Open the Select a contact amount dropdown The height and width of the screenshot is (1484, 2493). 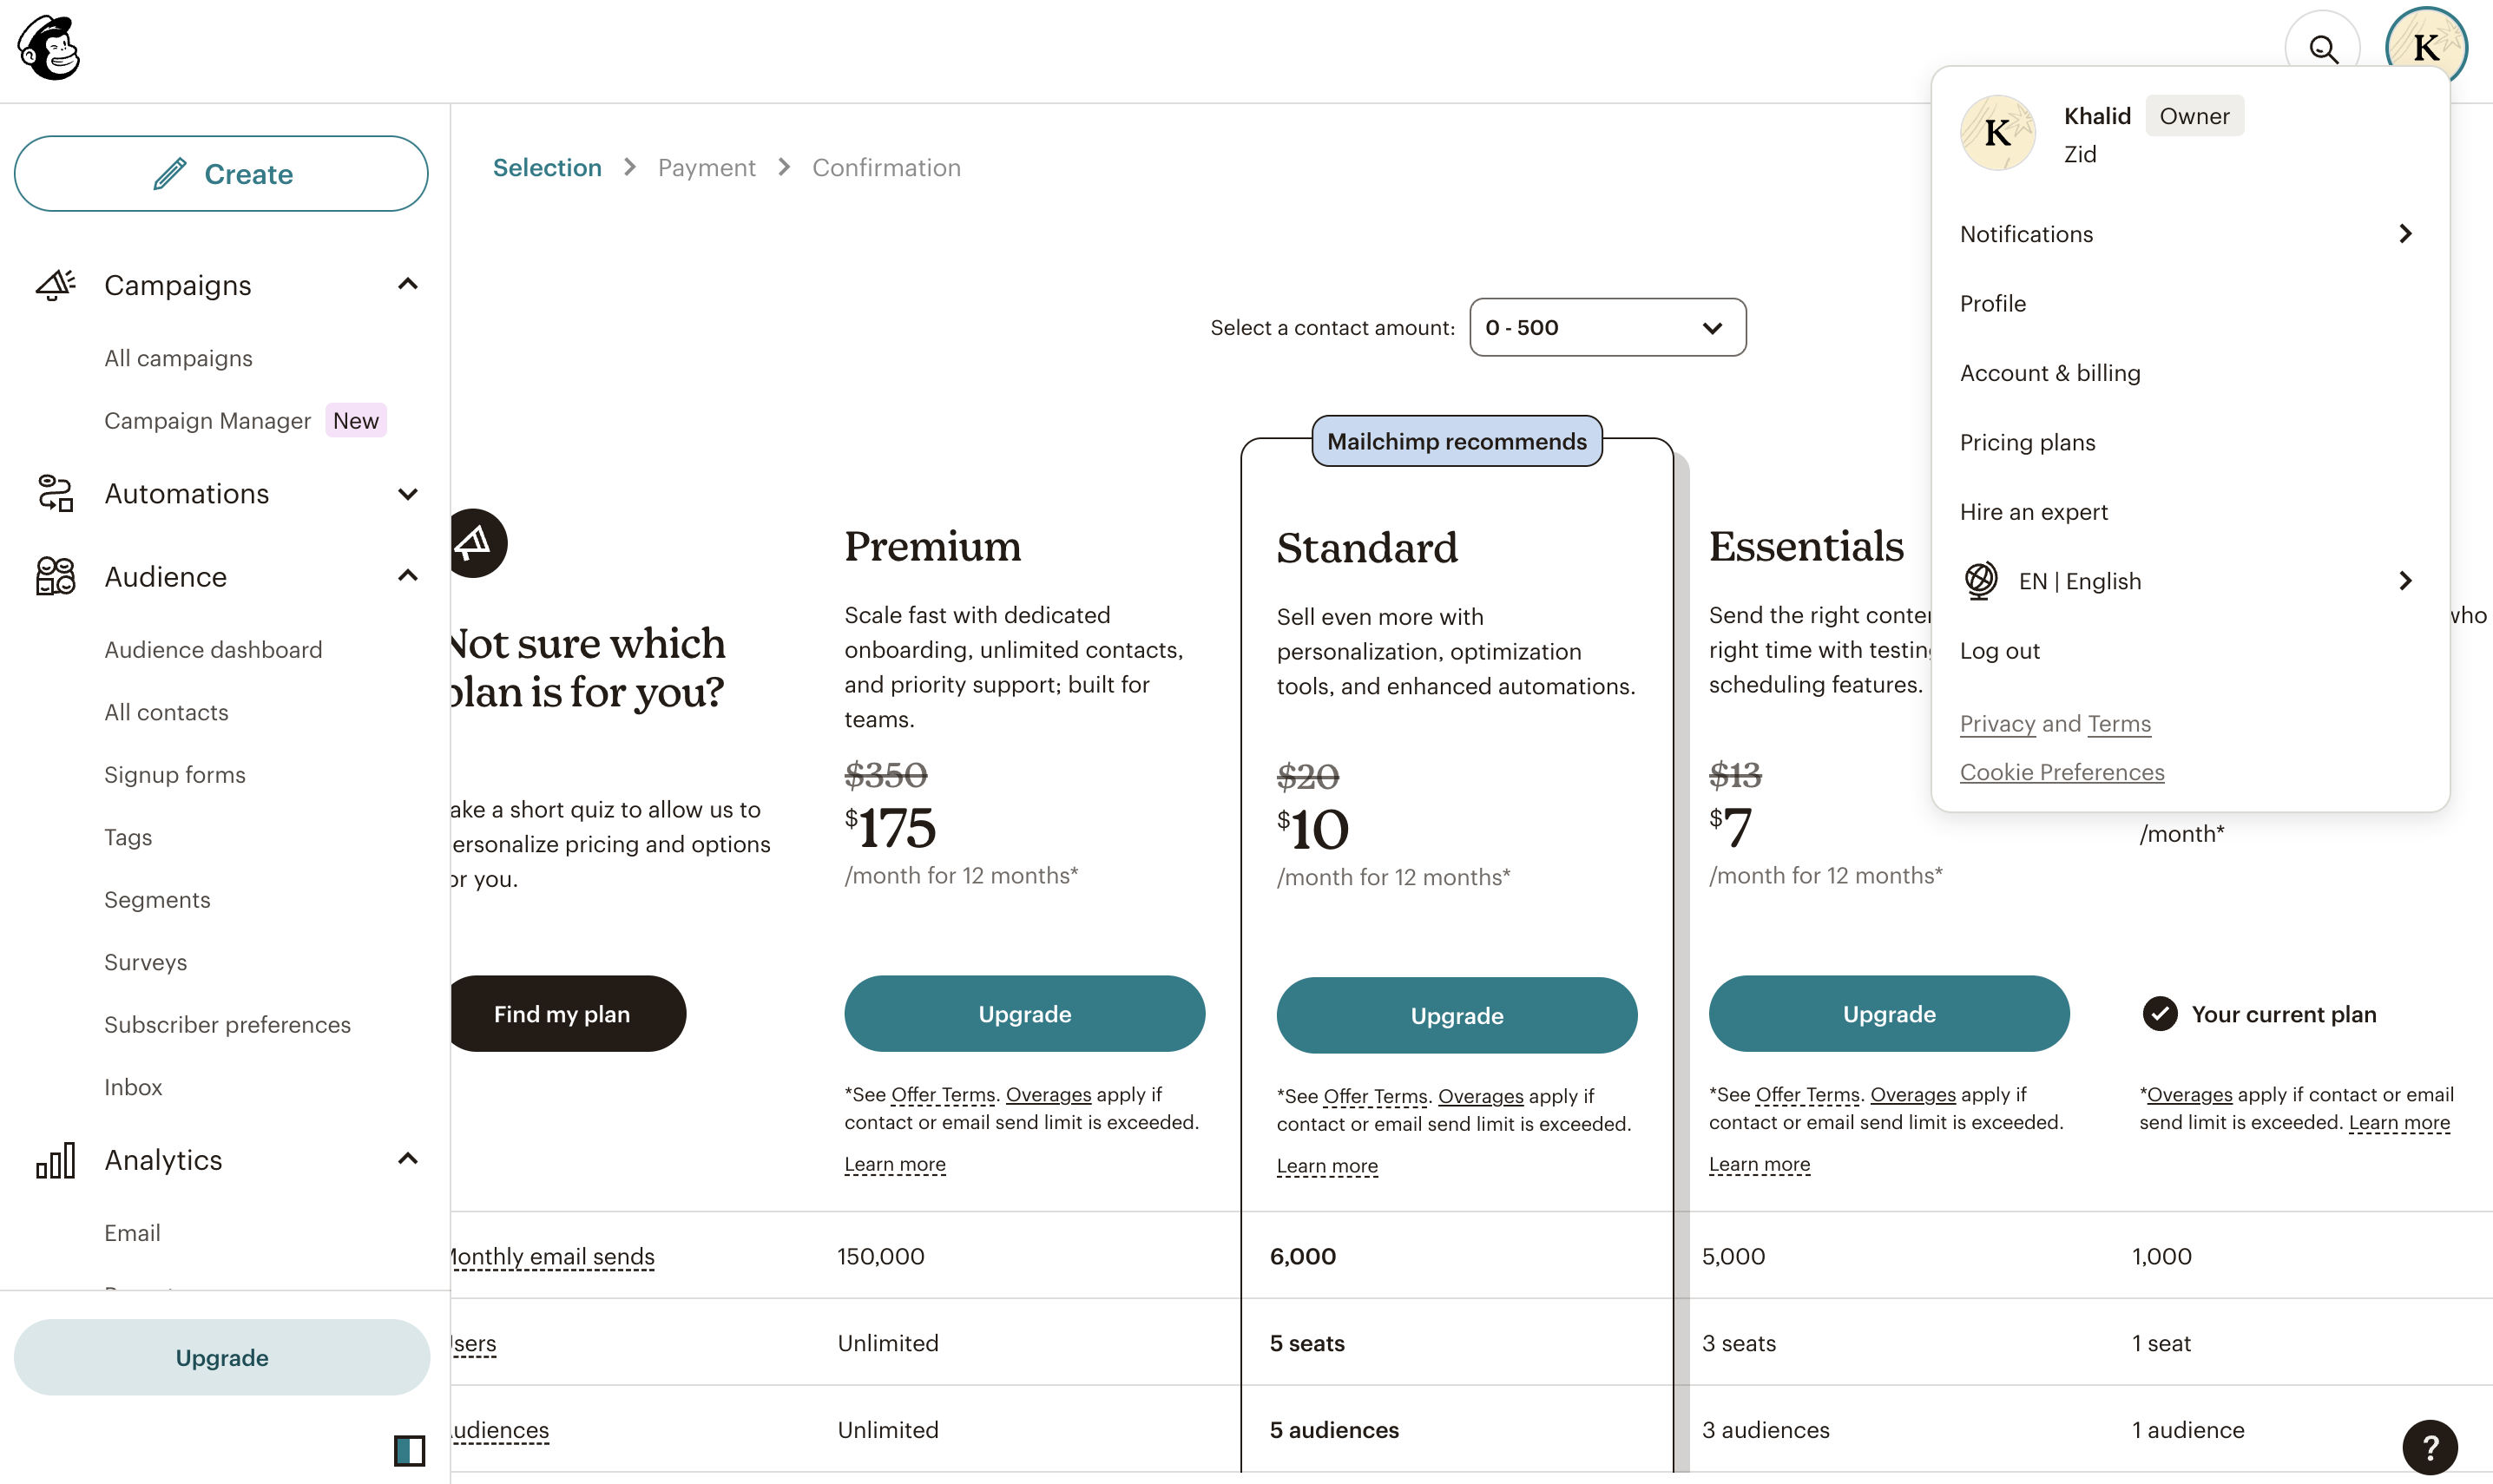1605,327
